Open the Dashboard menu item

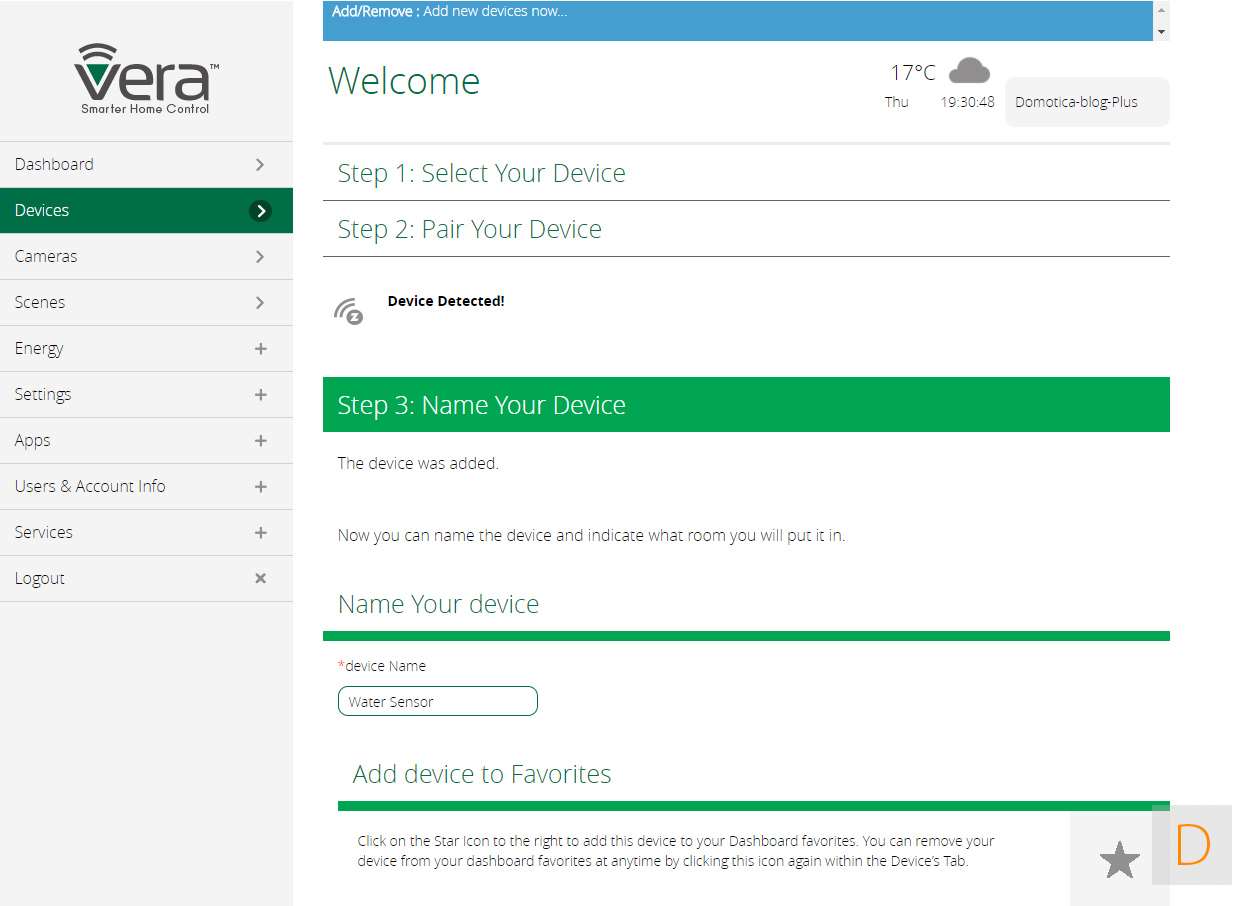[146, 164]
